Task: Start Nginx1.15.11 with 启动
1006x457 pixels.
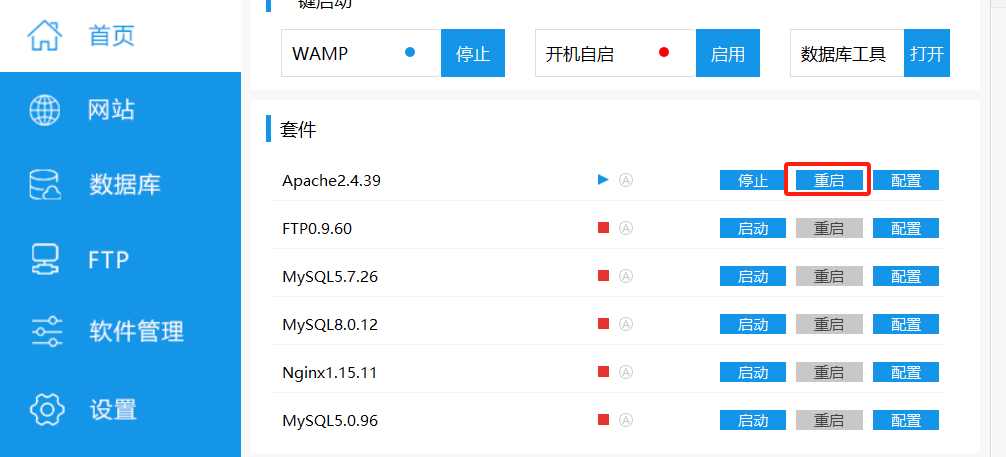Action: pos(753,372)
